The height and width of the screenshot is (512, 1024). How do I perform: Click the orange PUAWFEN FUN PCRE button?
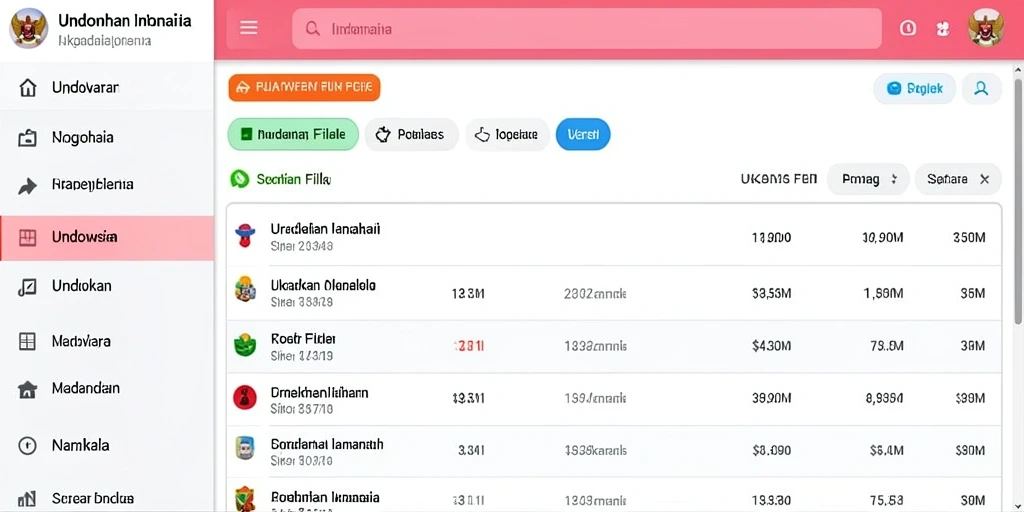tap(304, 88)
